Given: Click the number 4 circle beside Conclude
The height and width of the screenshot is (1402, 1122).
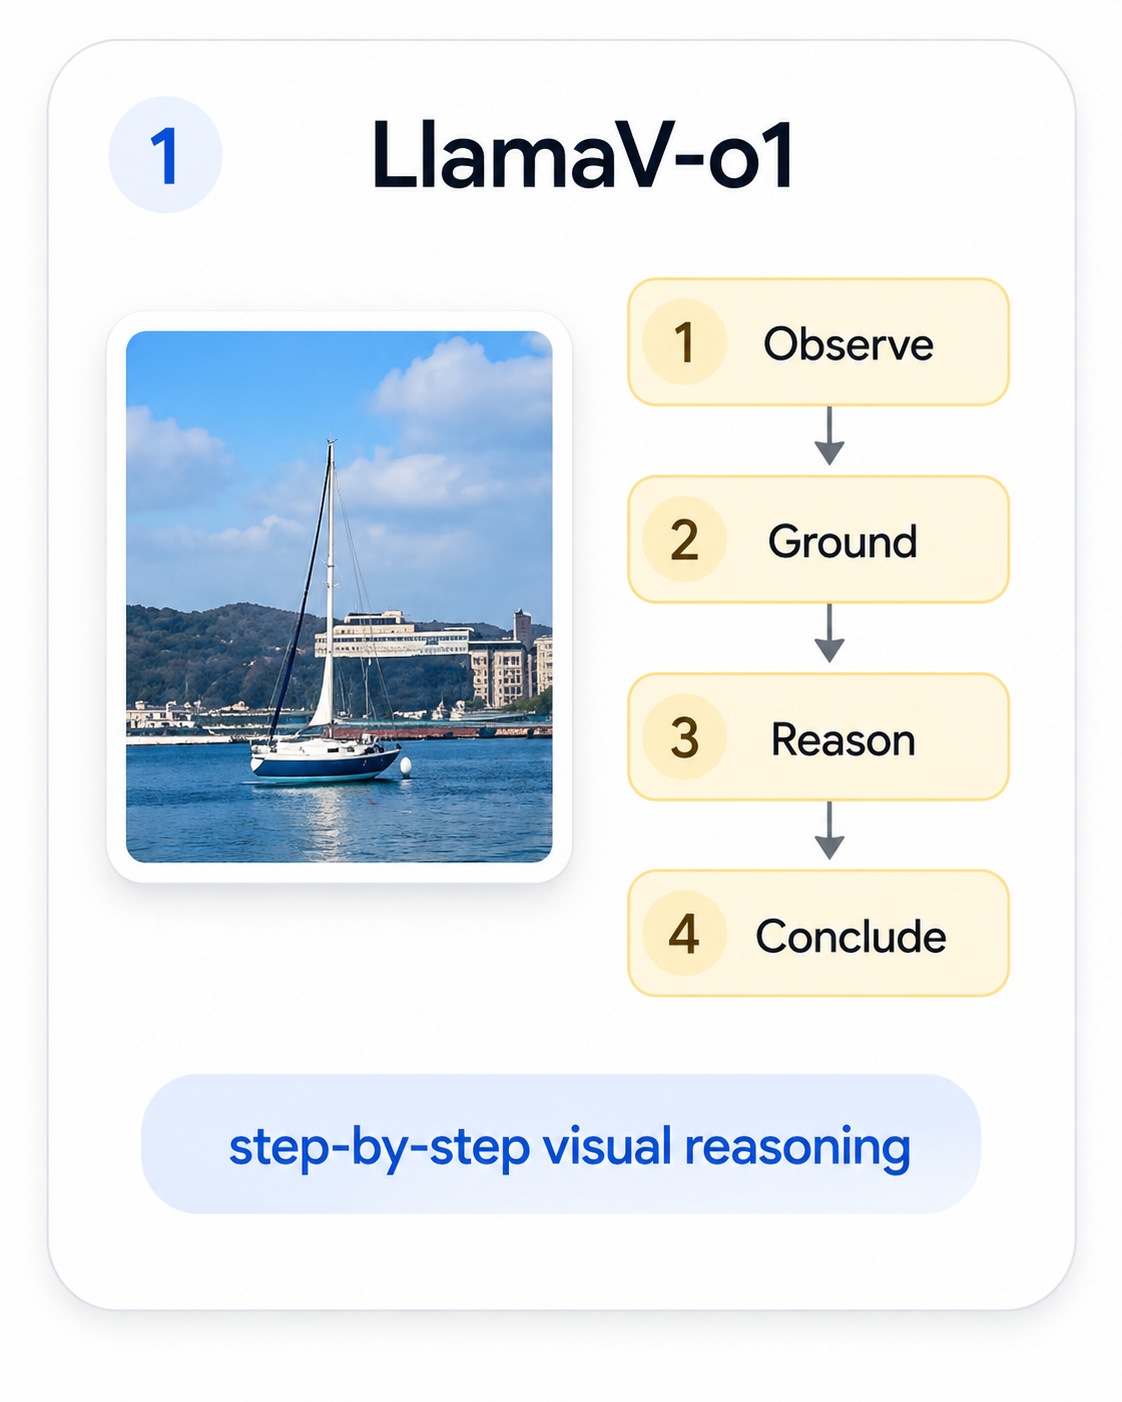Looking at the screenshot, I should (x=684, y=934).
